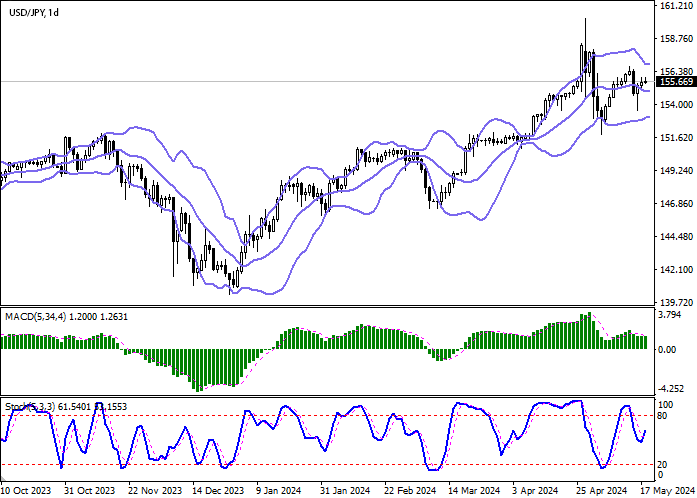Image resolution: width=697 pixels, height=498 pixels.
Task: Select the 22 Feb 2024 date label
Action: 409,491
